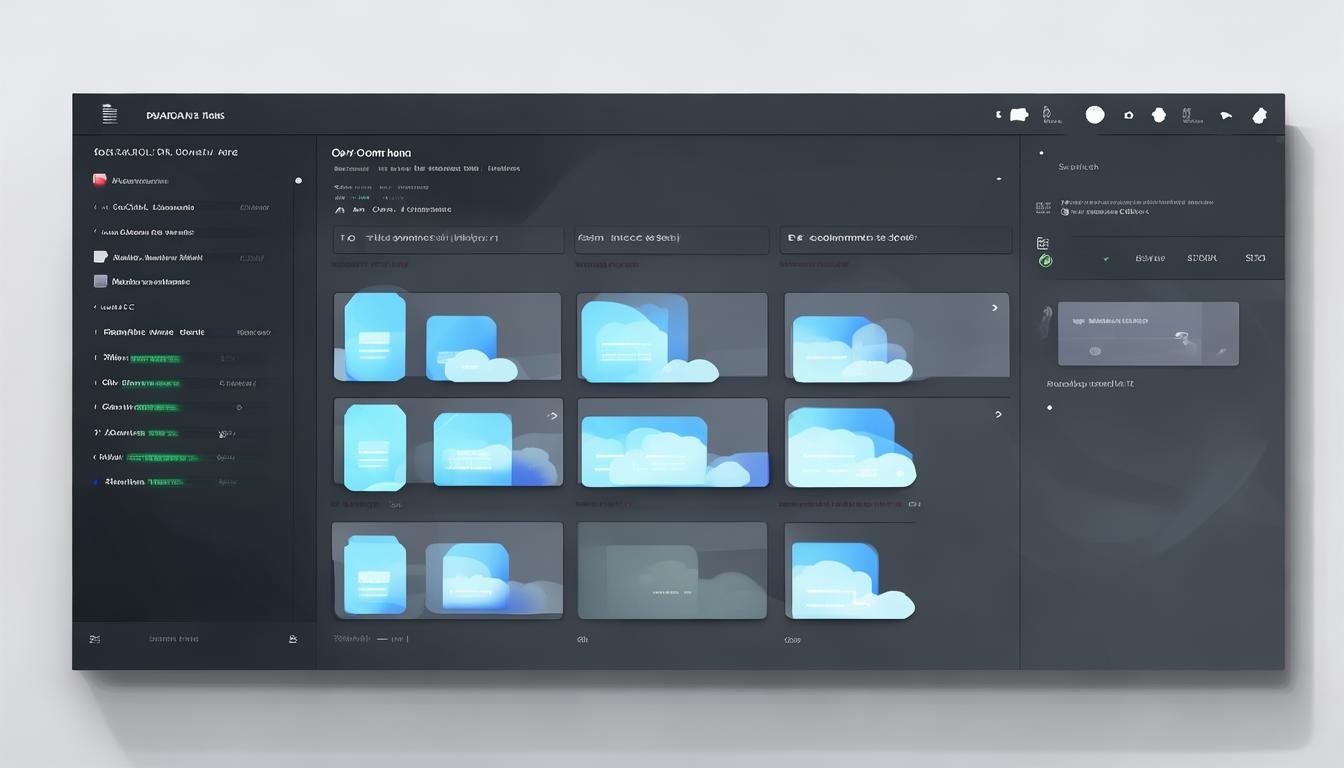Click the white dot beside the sidebar's first item

[x=298, y=181]
